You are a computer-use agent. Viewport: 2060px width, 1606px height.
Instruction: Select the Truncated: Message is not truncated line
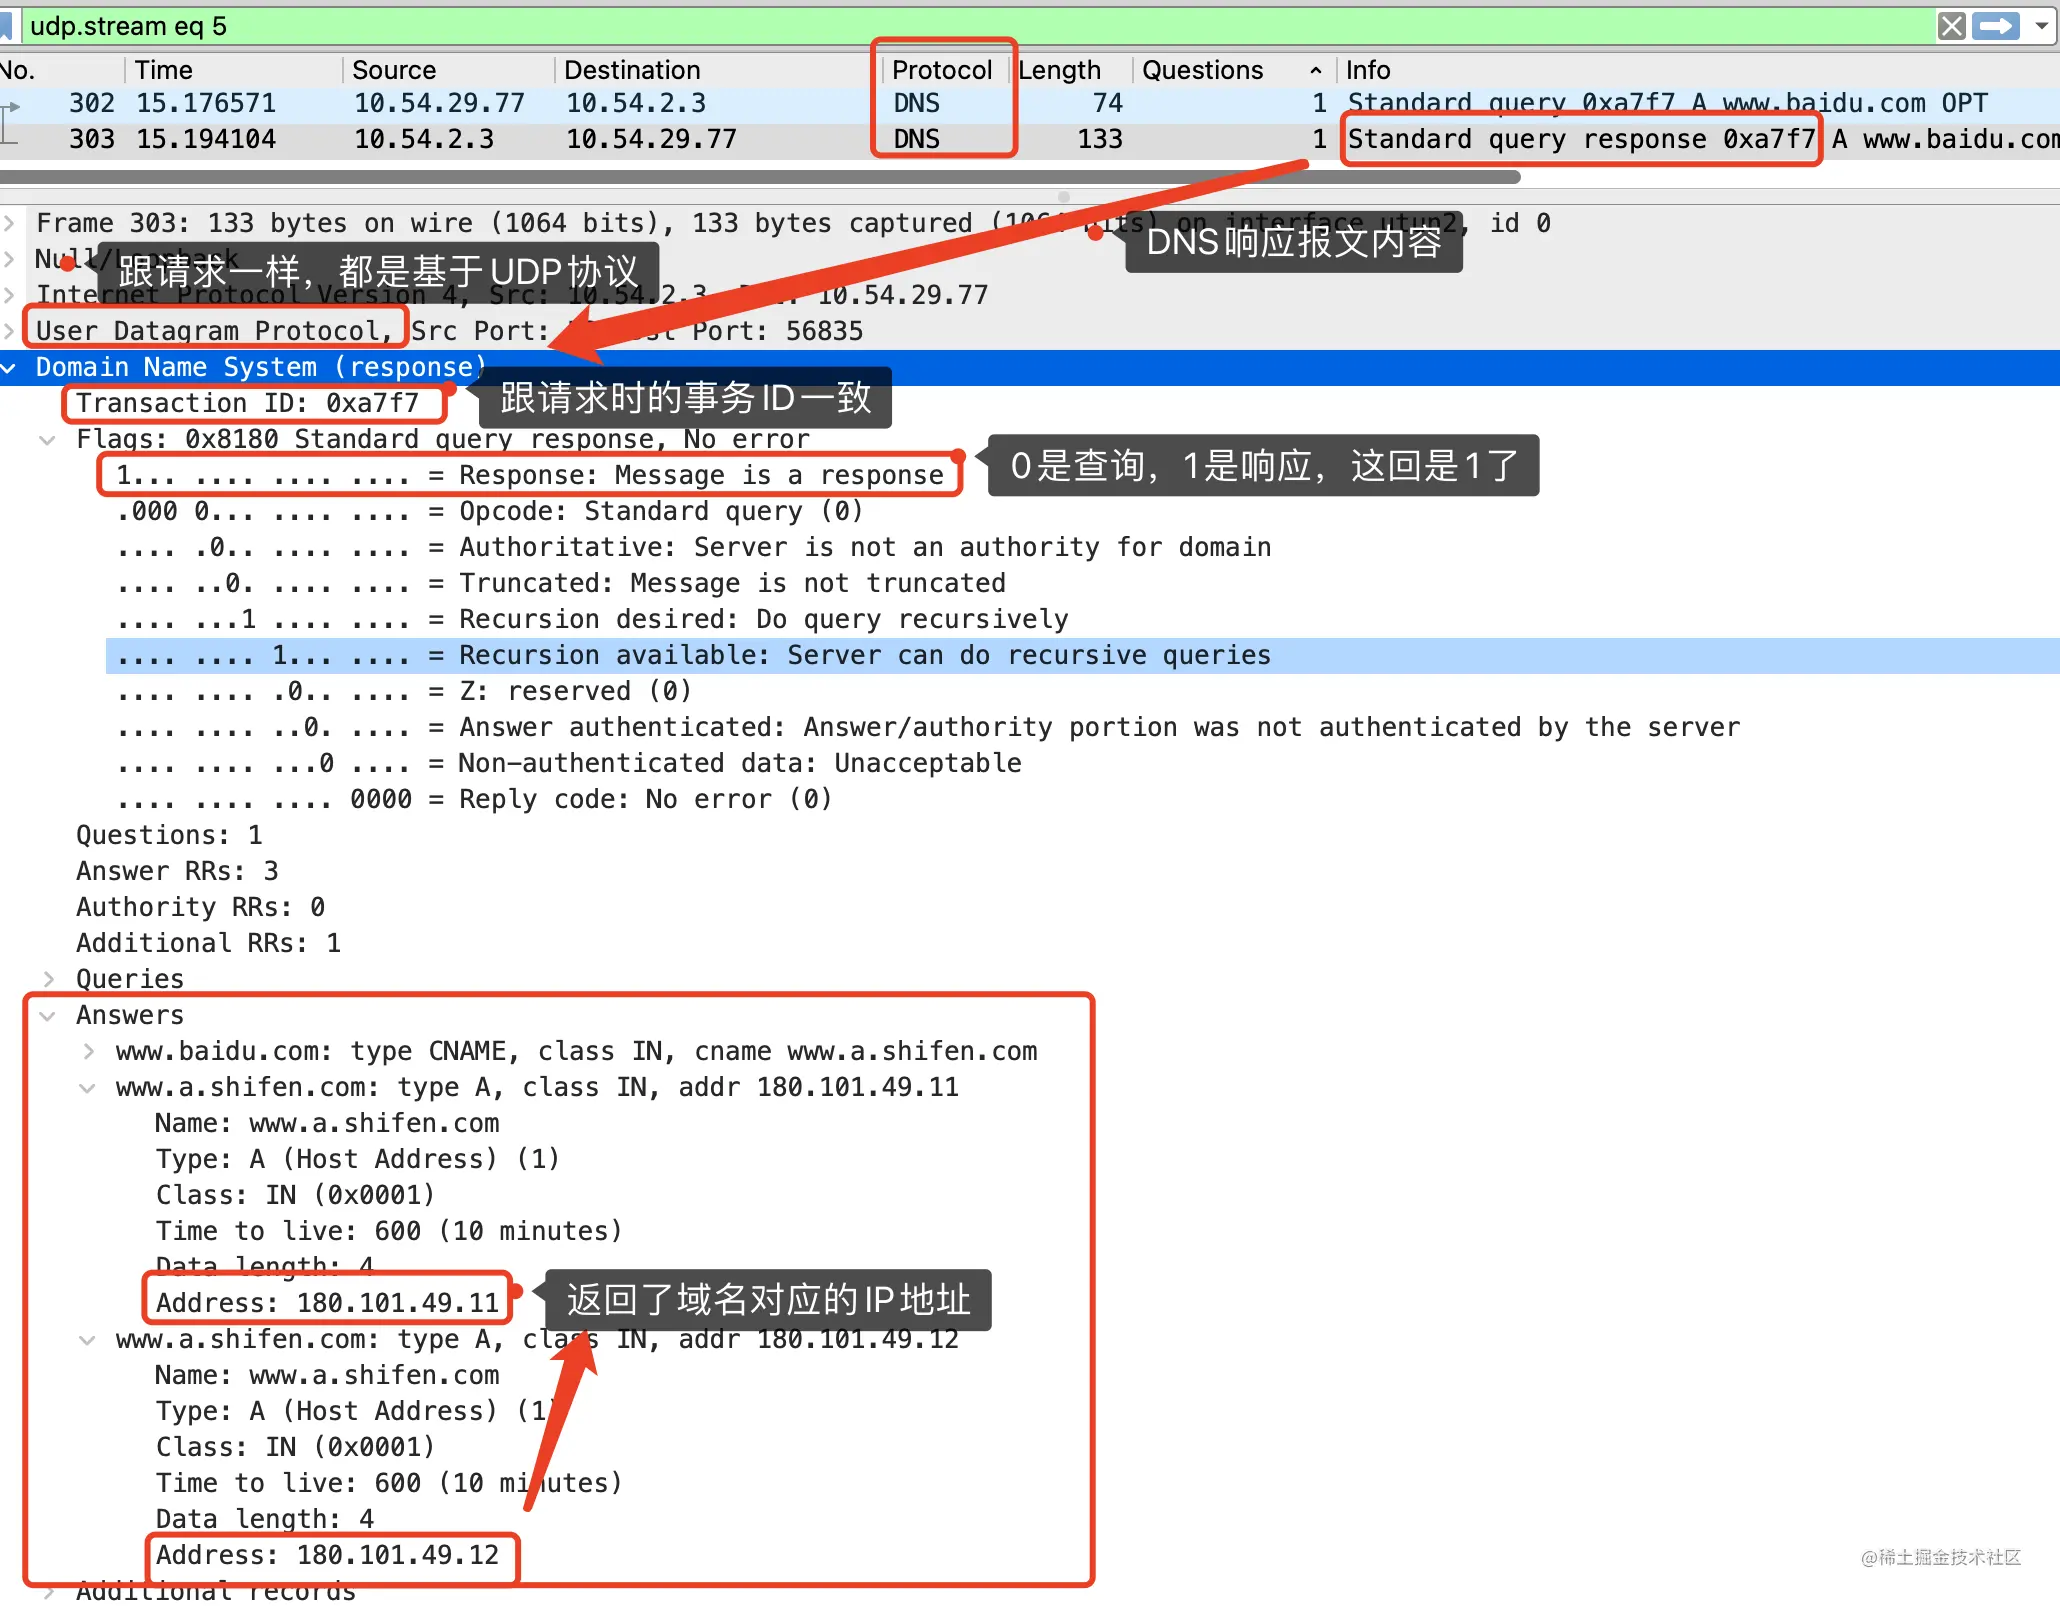click(561, 583)
